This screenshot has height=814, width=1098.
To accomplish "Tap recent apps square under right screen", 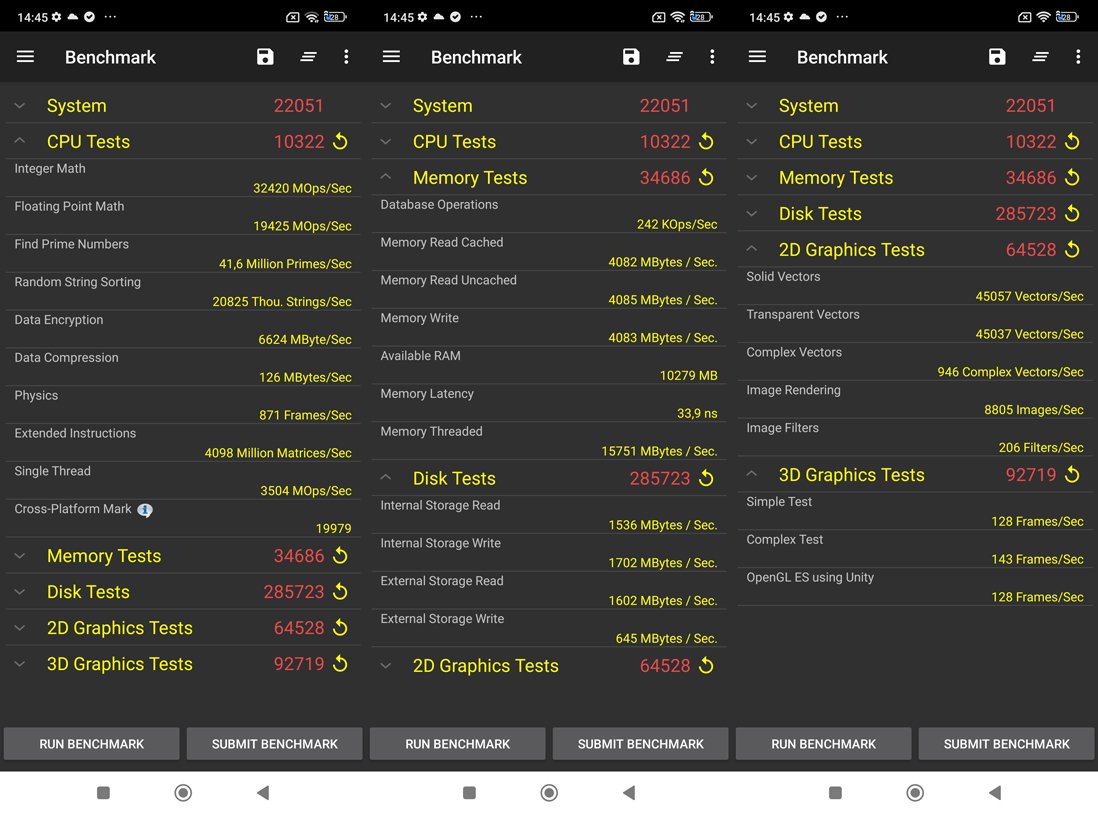I will click(835, 792).
